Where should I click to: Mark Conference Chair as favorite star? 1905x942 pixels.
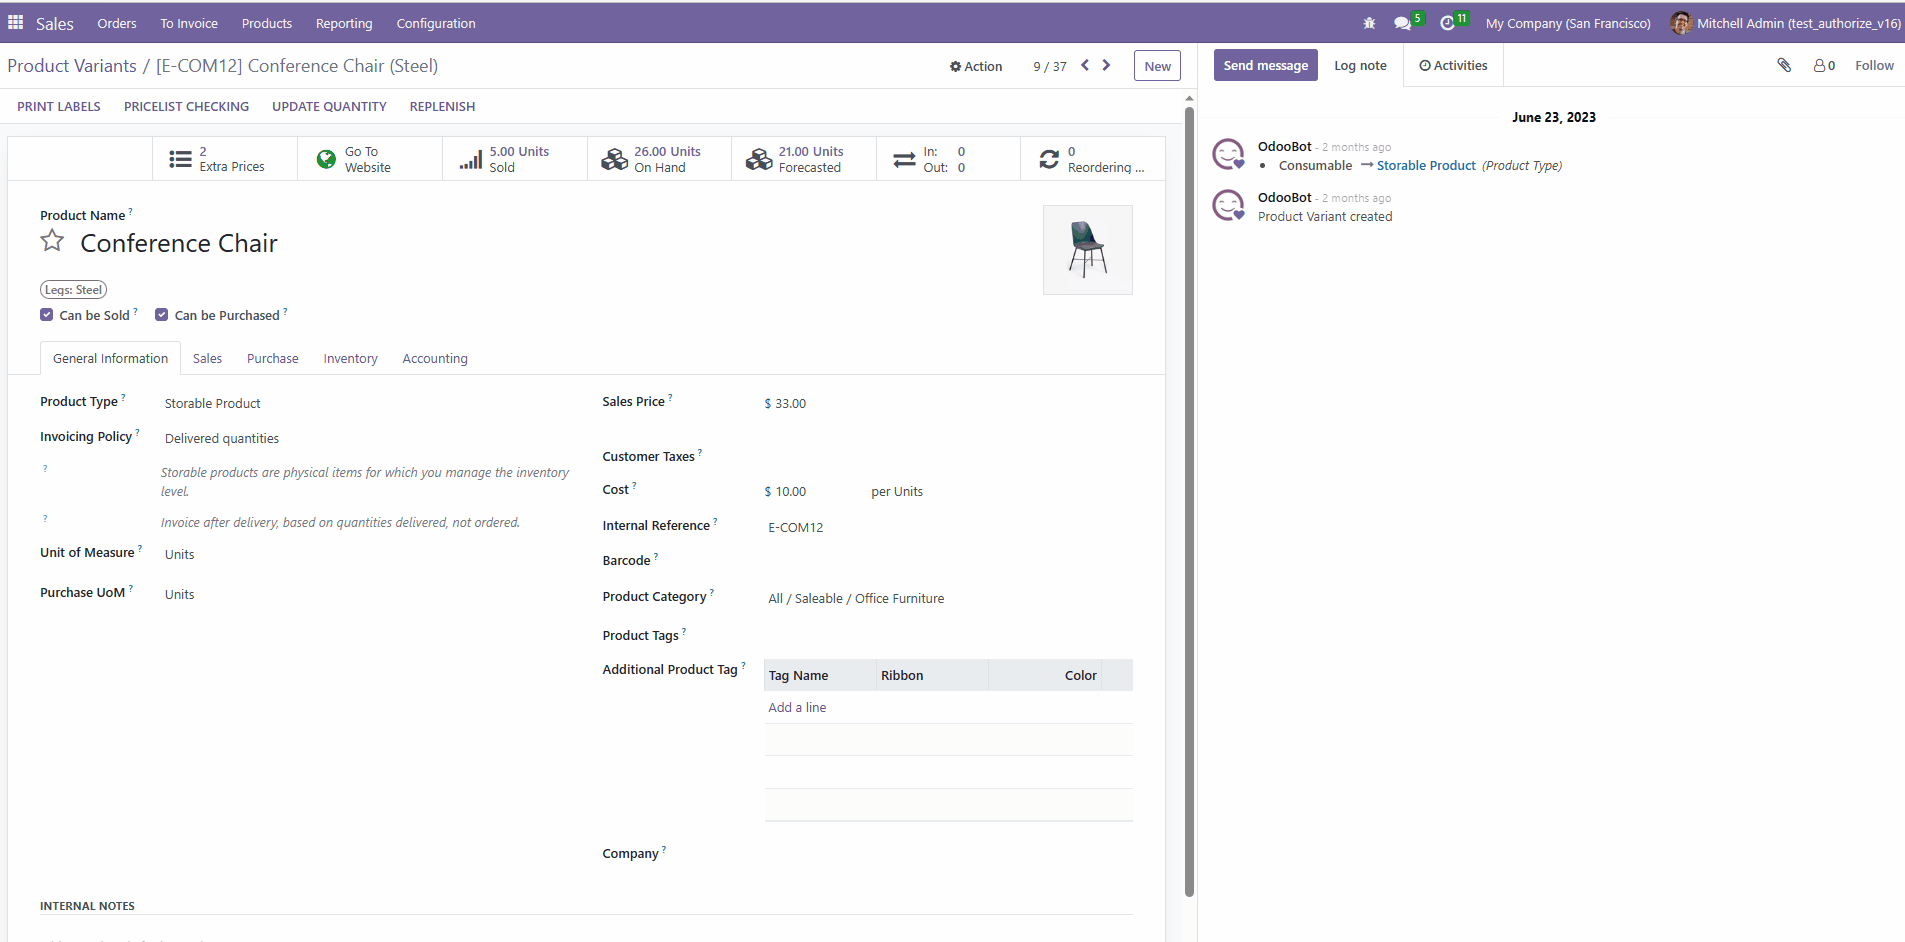(x=52, y=241)
